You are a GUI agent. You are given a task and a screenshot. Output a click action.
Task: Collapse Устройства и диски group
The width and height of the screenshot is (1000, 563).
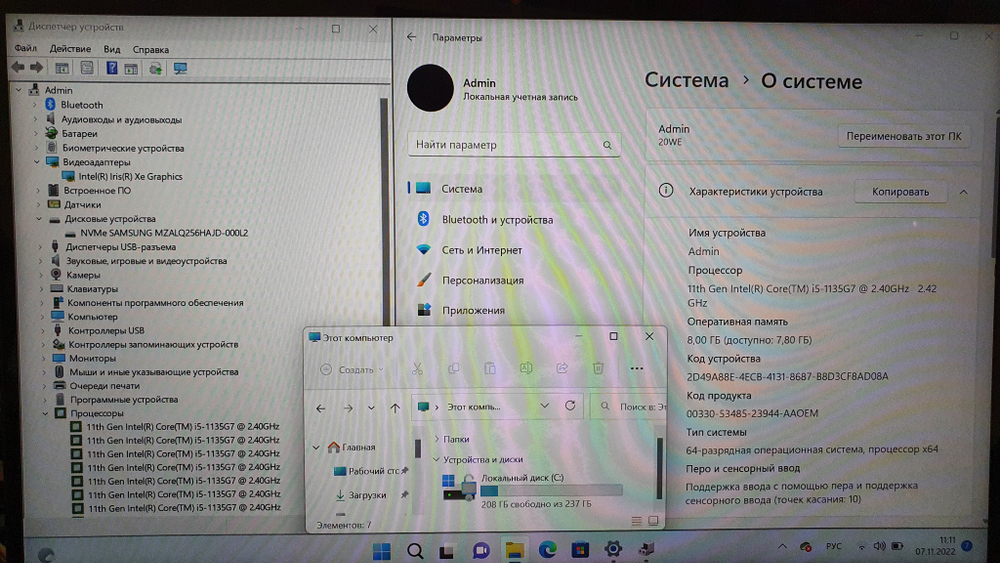pos(436,459)
